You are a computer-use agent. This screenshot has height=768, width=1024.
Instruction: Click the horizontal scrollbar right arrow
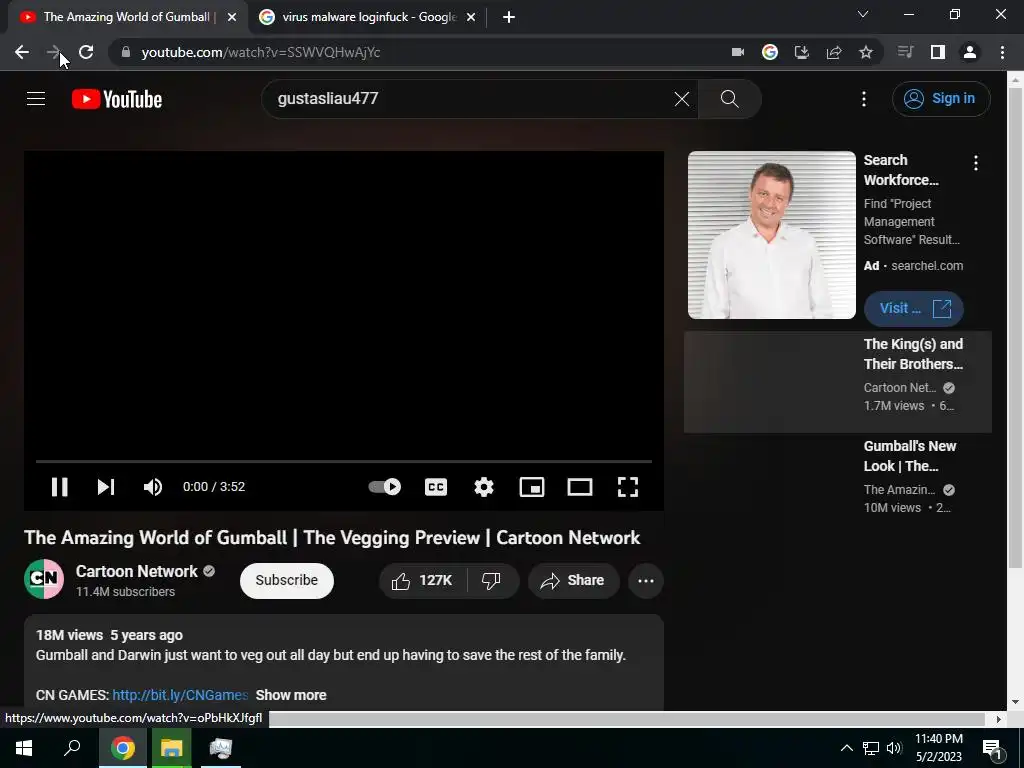pos(999,719)
